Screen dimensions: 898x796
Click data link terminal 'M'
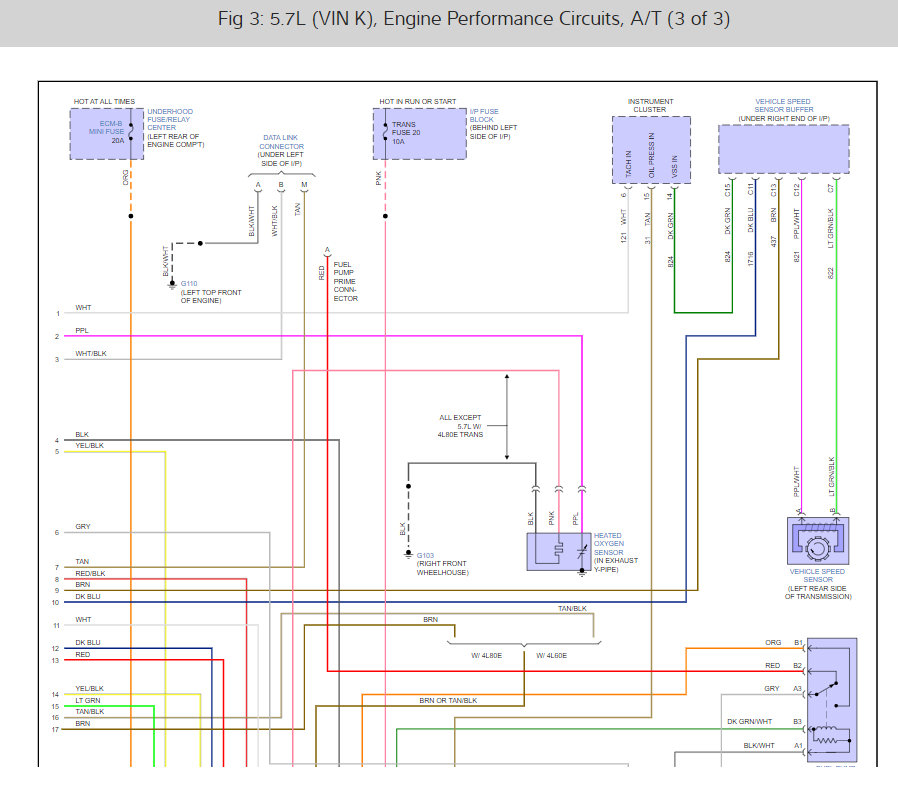304,185
